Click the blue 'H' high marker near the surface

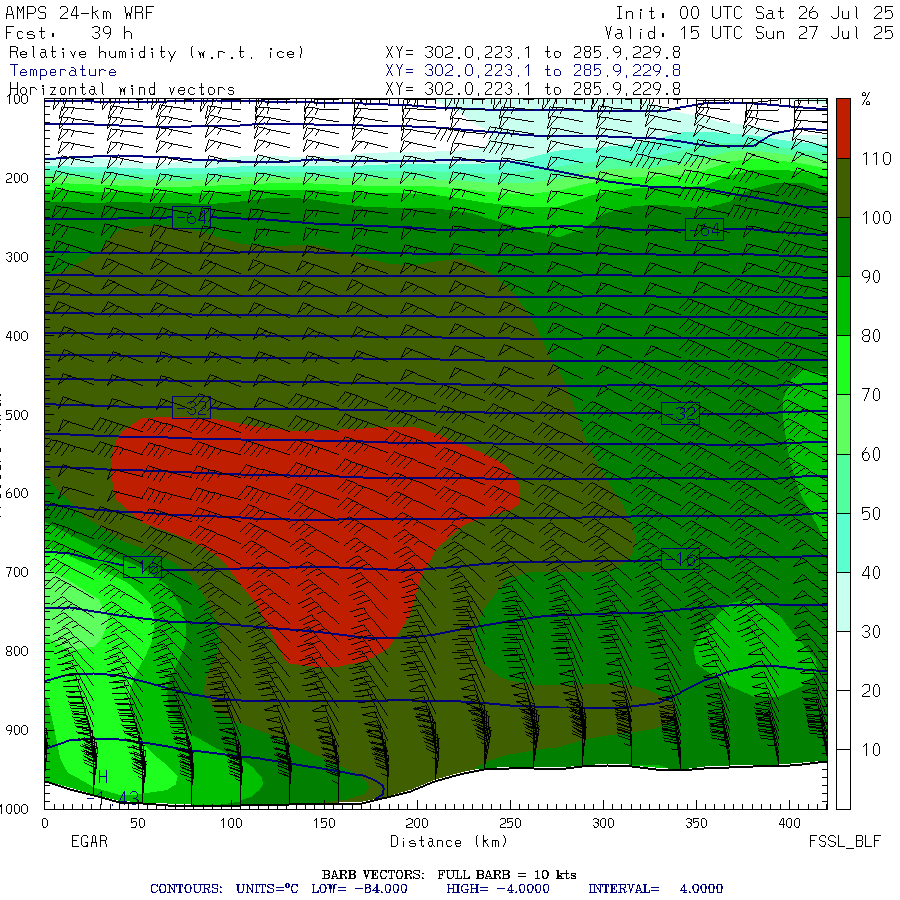[103, 778]
